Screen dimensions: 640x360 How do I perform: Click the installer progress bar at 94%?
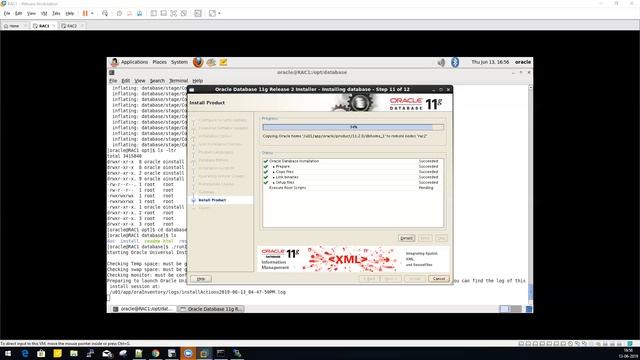coord(353,127)
